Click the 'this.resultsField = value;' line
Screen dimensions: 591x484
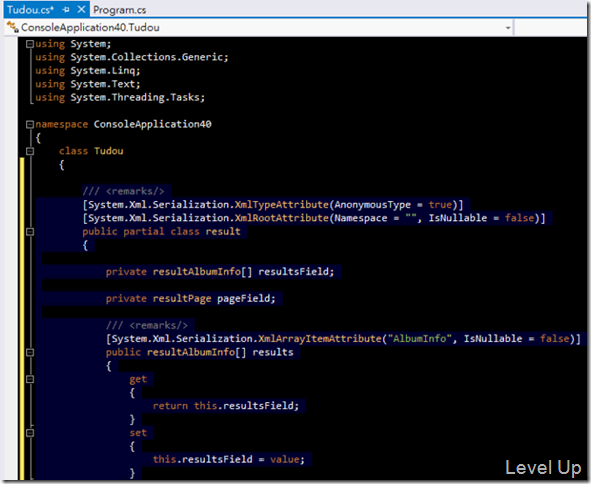pos(228,459)
